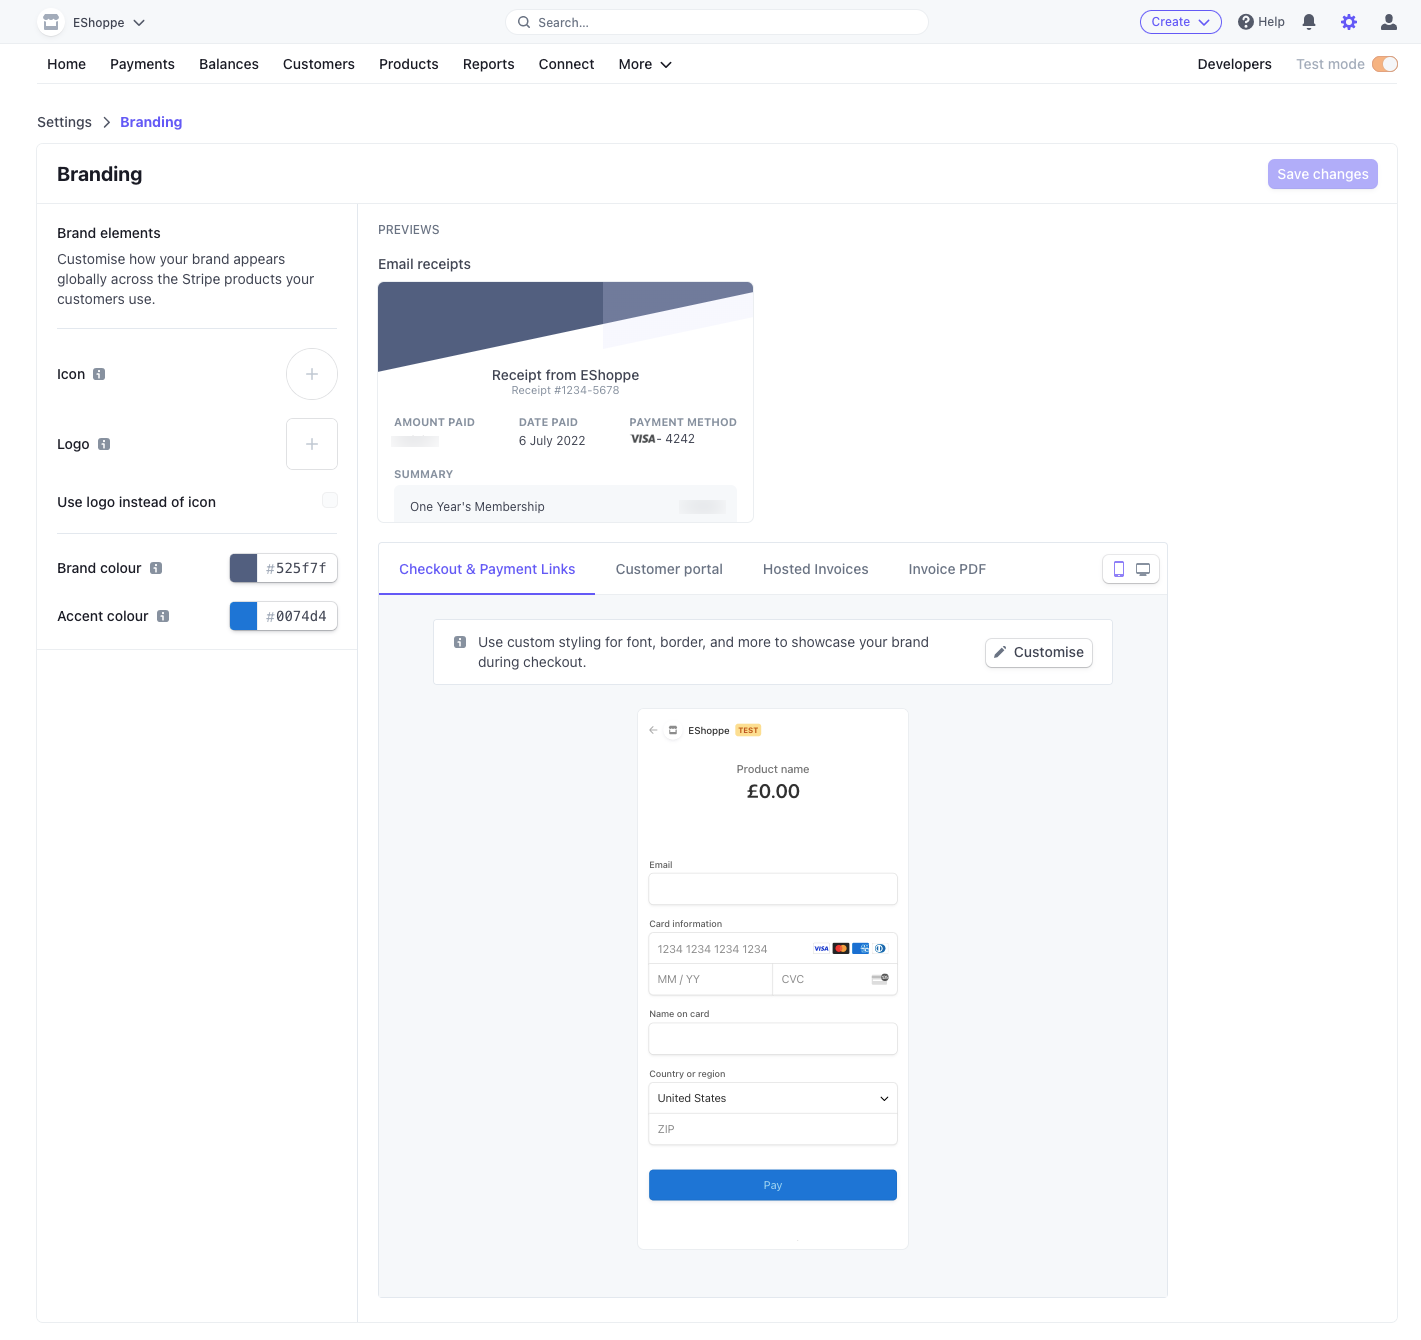This screenshot has width=1421, height=1340.
Task: Open the Balances section
Action: click(x=229, y=64)
